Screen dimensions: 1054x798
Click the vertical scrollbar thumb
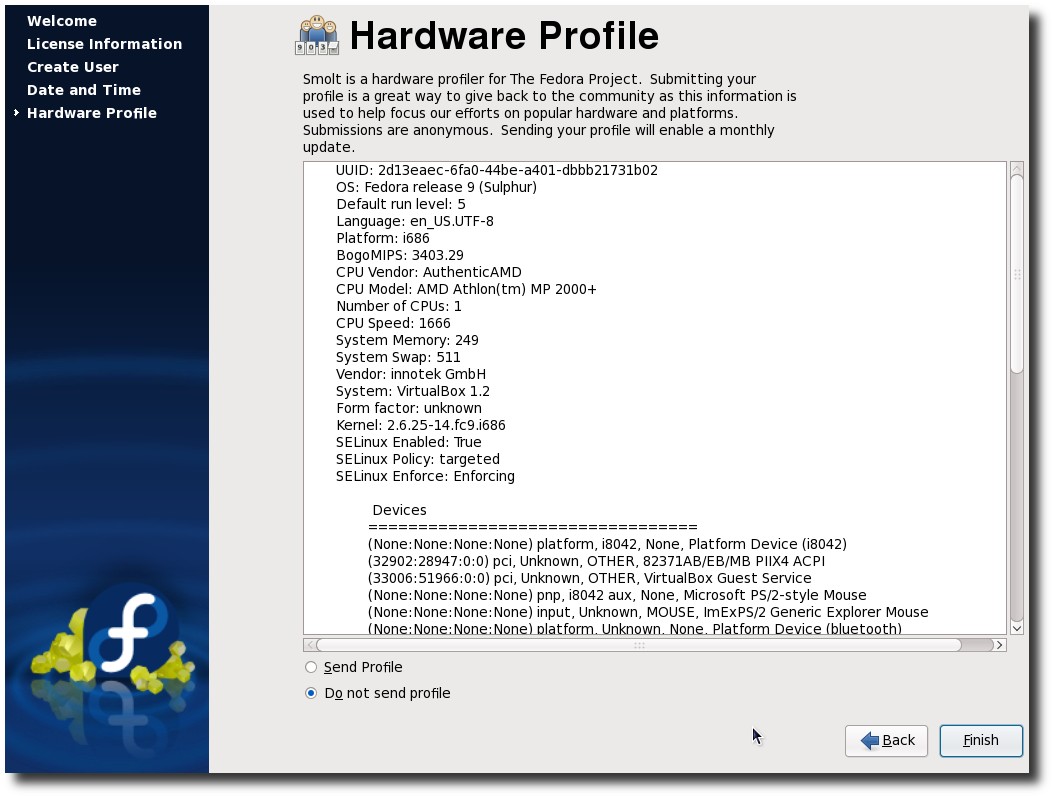pos(1016,274)
